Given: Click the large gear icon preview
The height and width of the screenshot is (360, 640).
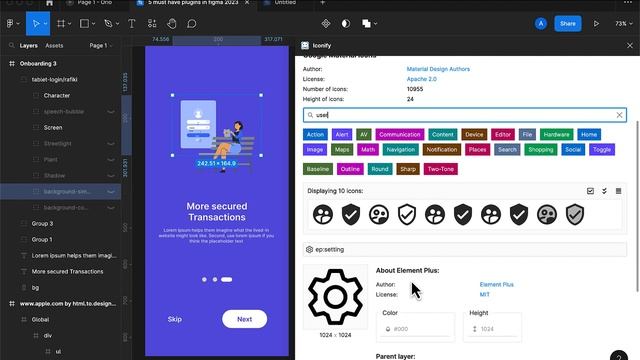Looking at the screenshot, I should tap(335, 297).
